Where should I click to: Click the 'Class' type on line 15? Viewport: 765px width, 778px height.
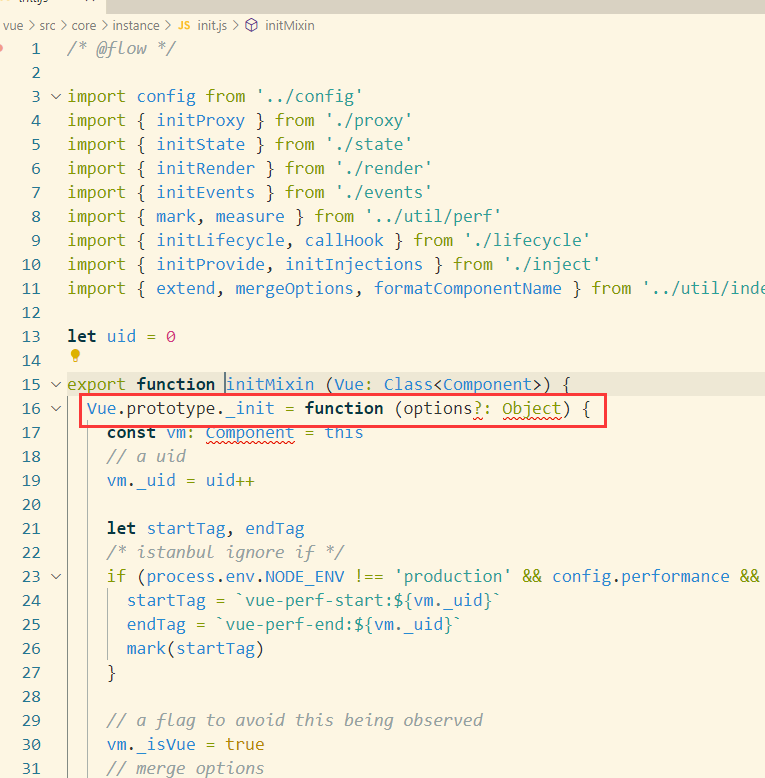[408, 385]
